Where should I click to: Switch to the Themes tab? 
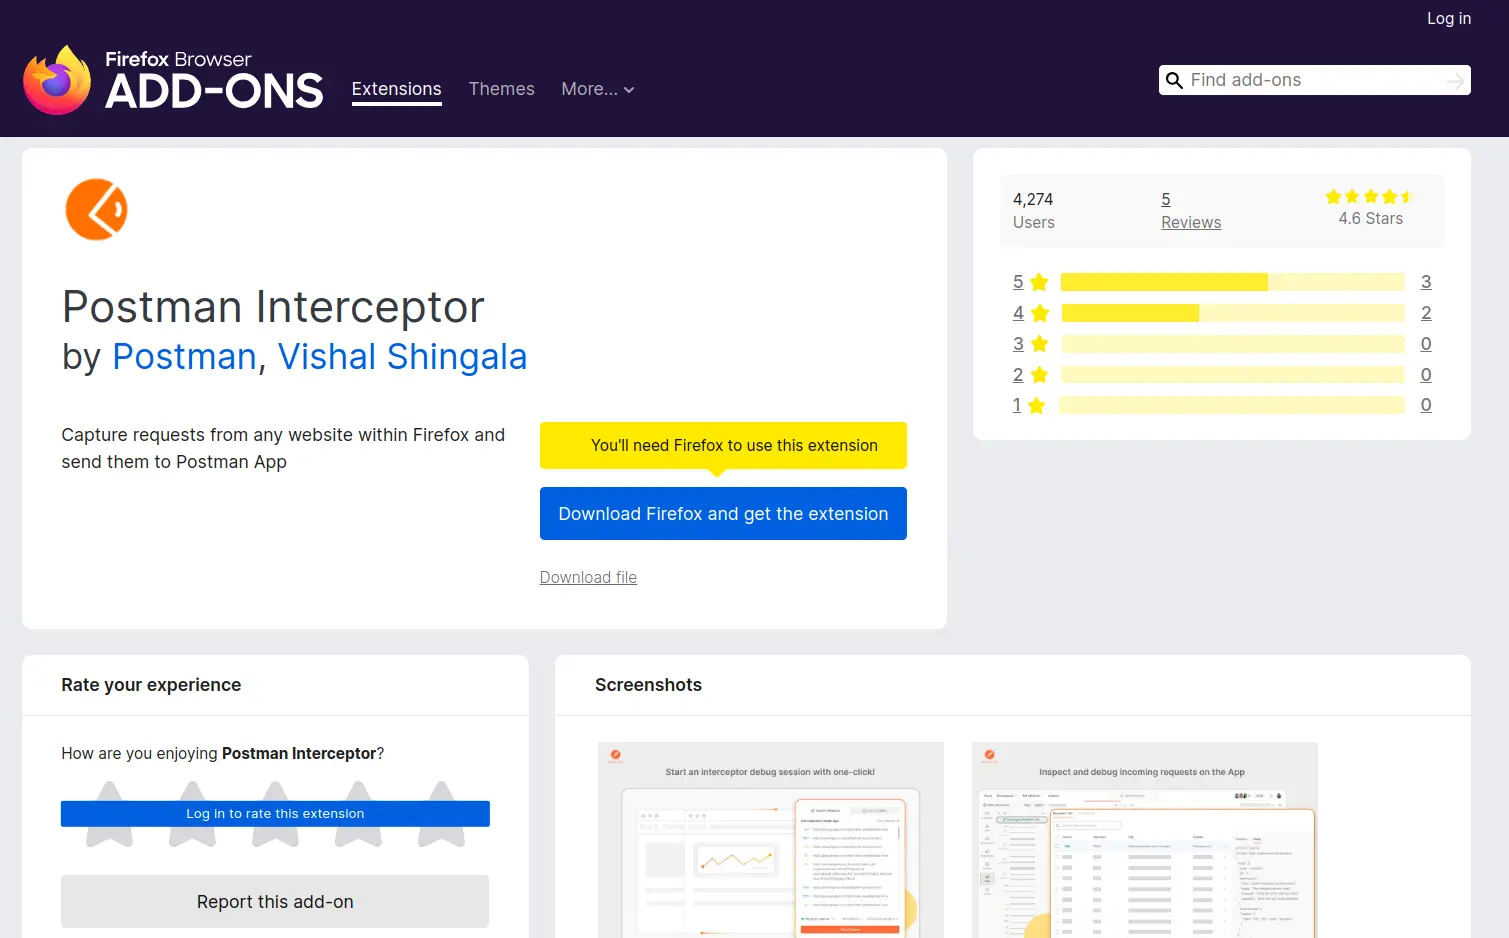(x=501, y=89)
